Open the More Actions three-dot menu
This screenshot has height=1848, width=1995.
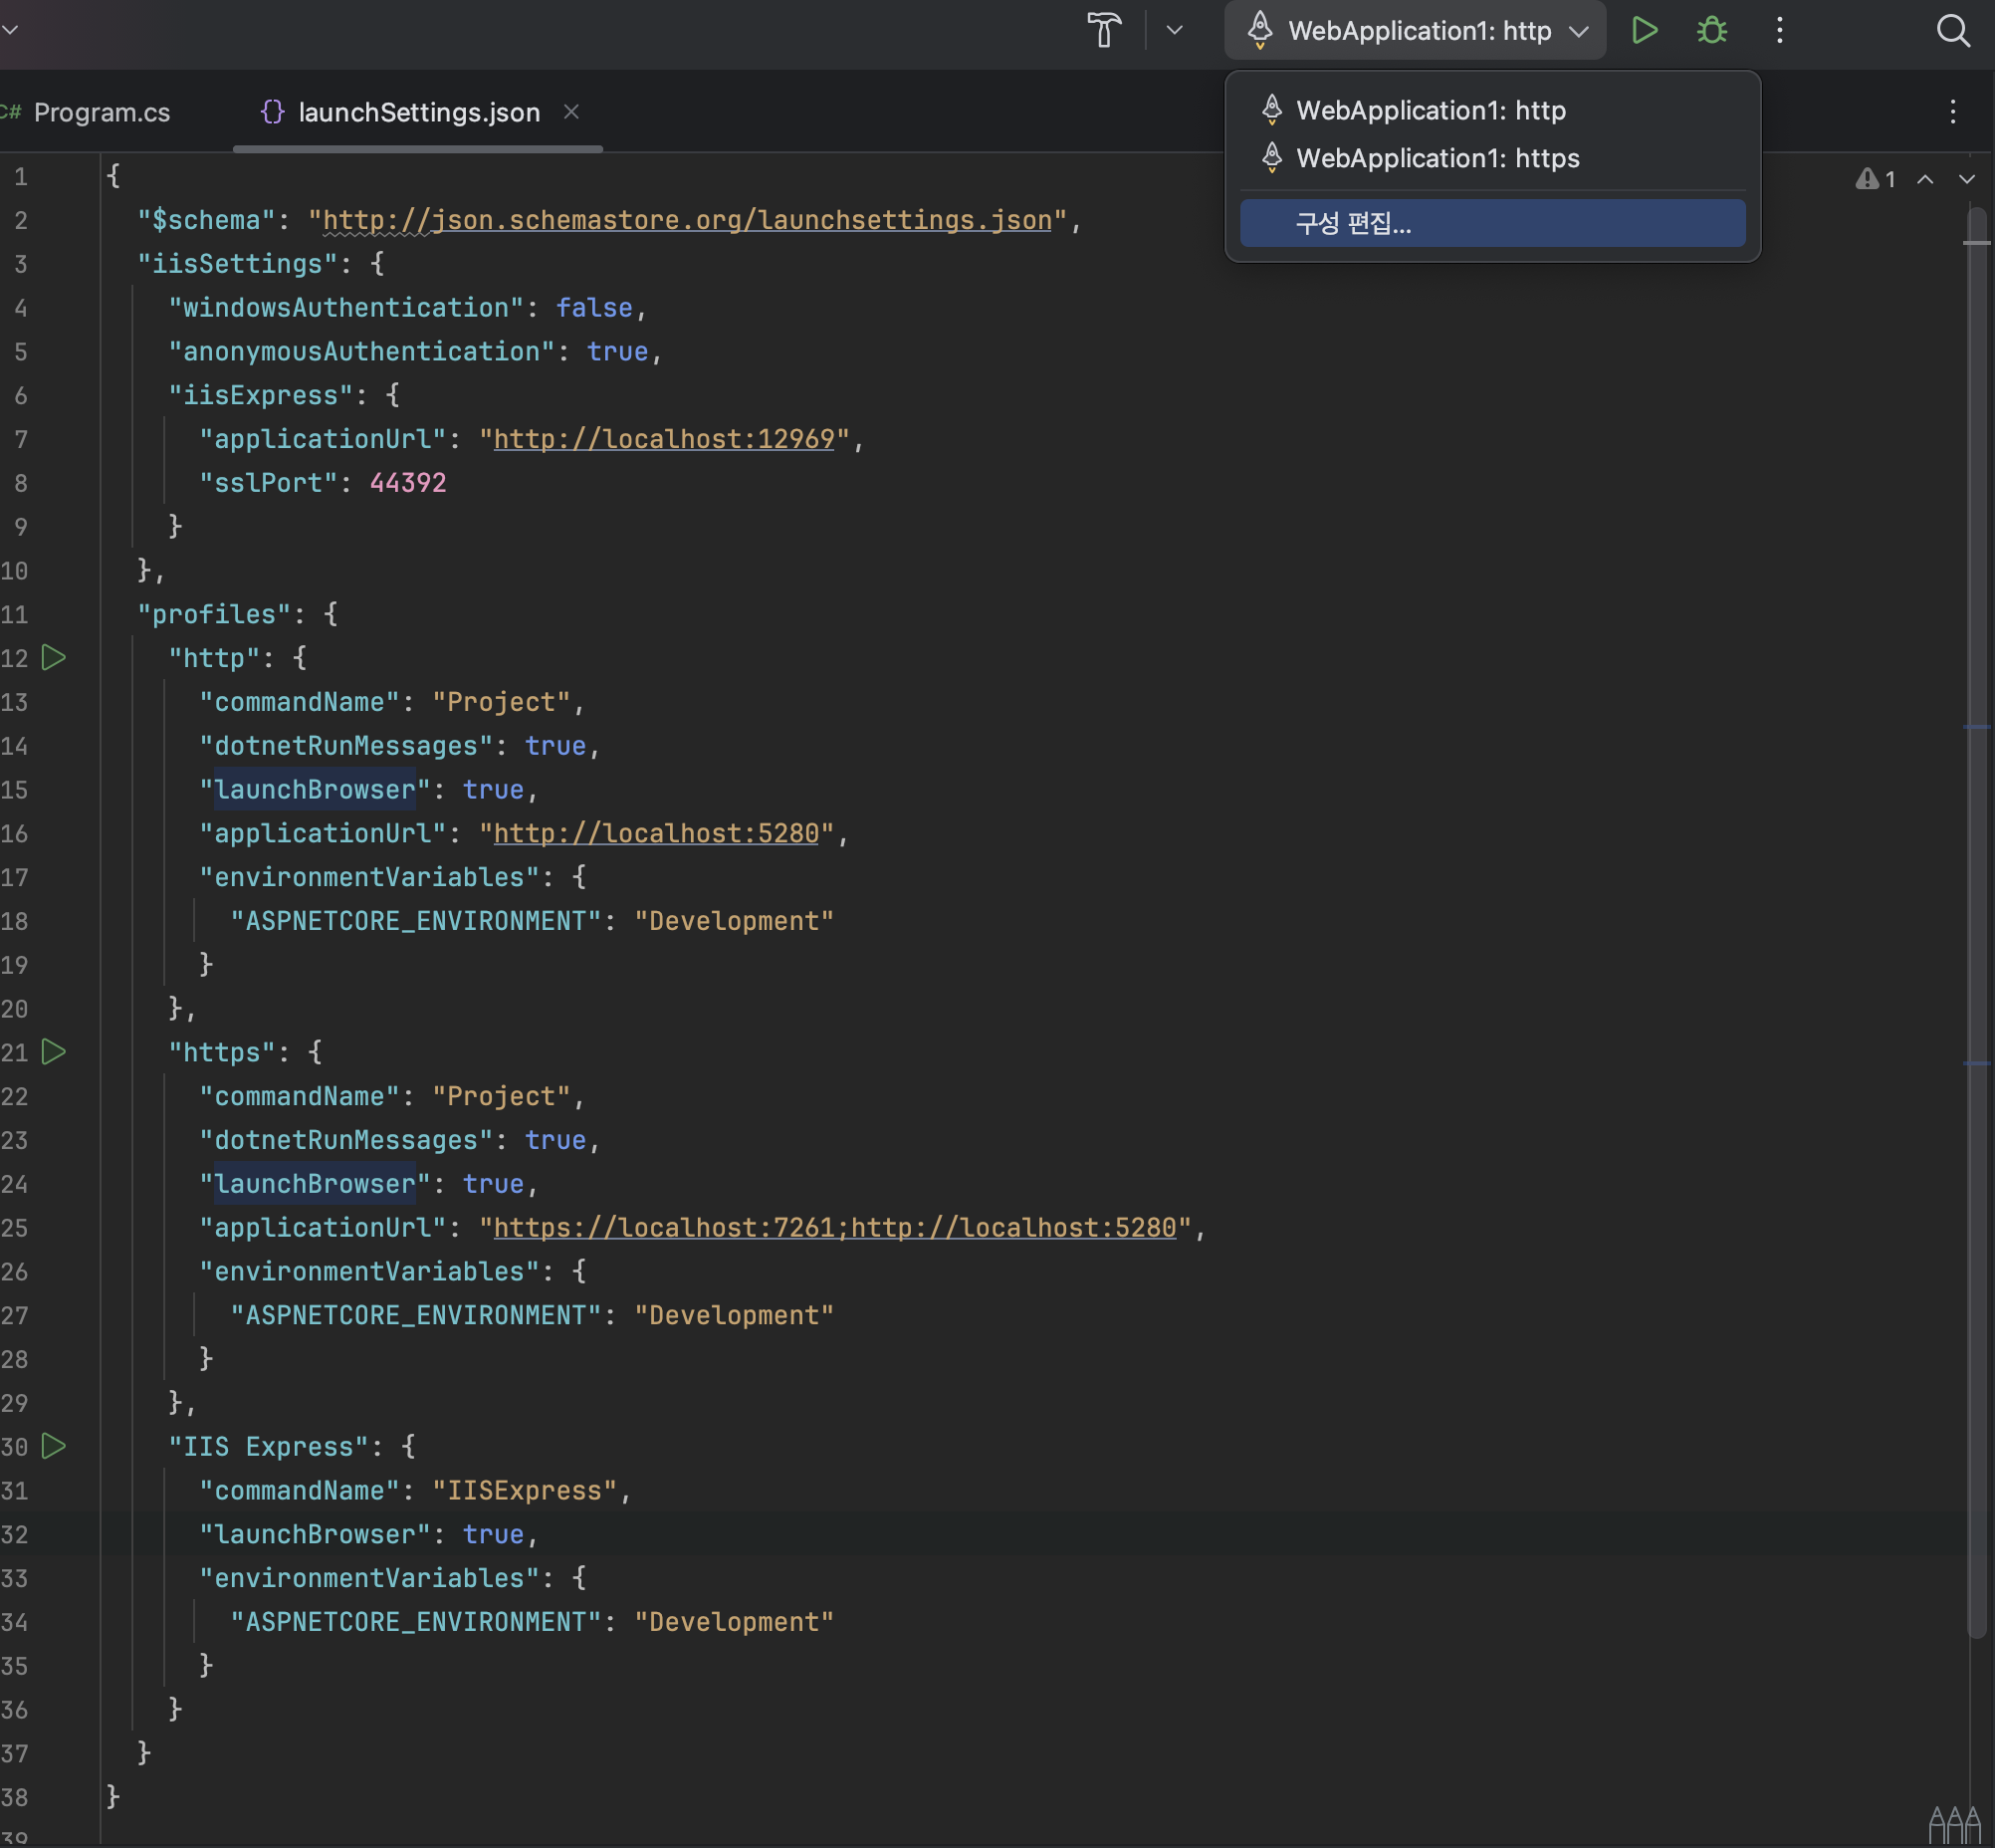pyautogui.click(x=1779, y=31)
